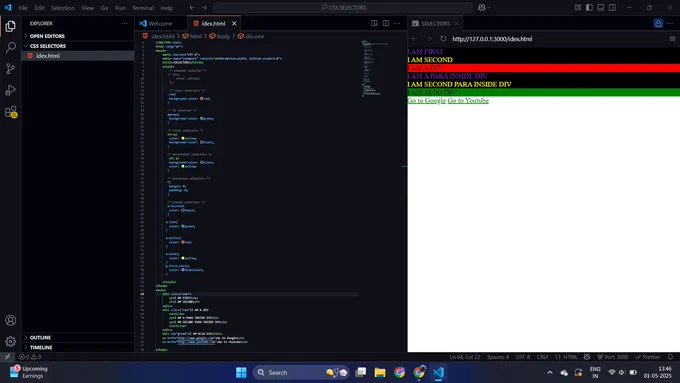
Task: Split the editor to the right
Action: (386, 23)
